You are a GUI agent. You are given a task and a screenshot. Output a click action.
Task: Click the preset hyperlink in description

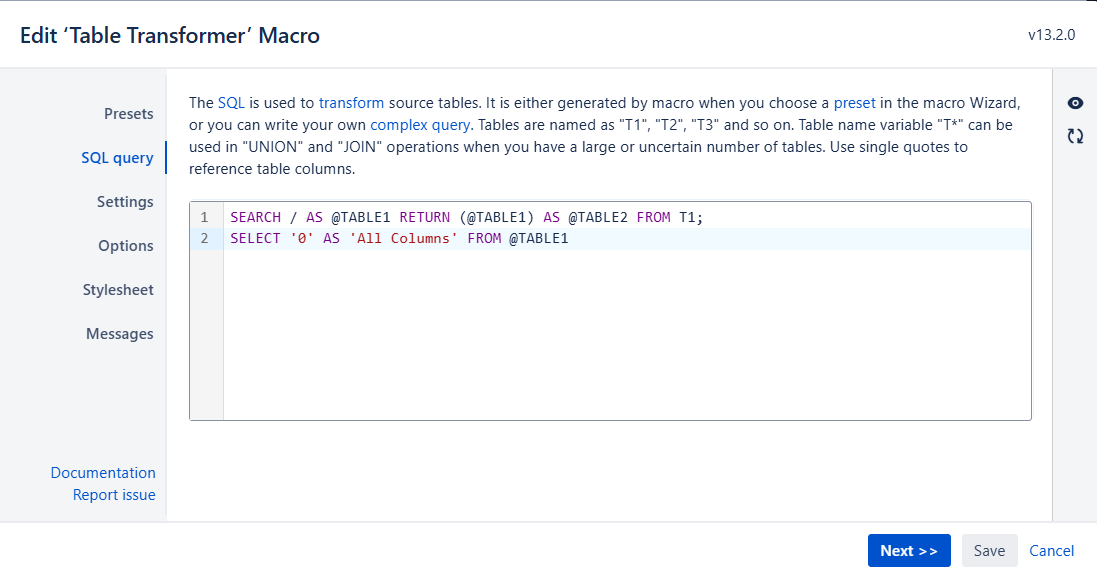pos(854,102)
